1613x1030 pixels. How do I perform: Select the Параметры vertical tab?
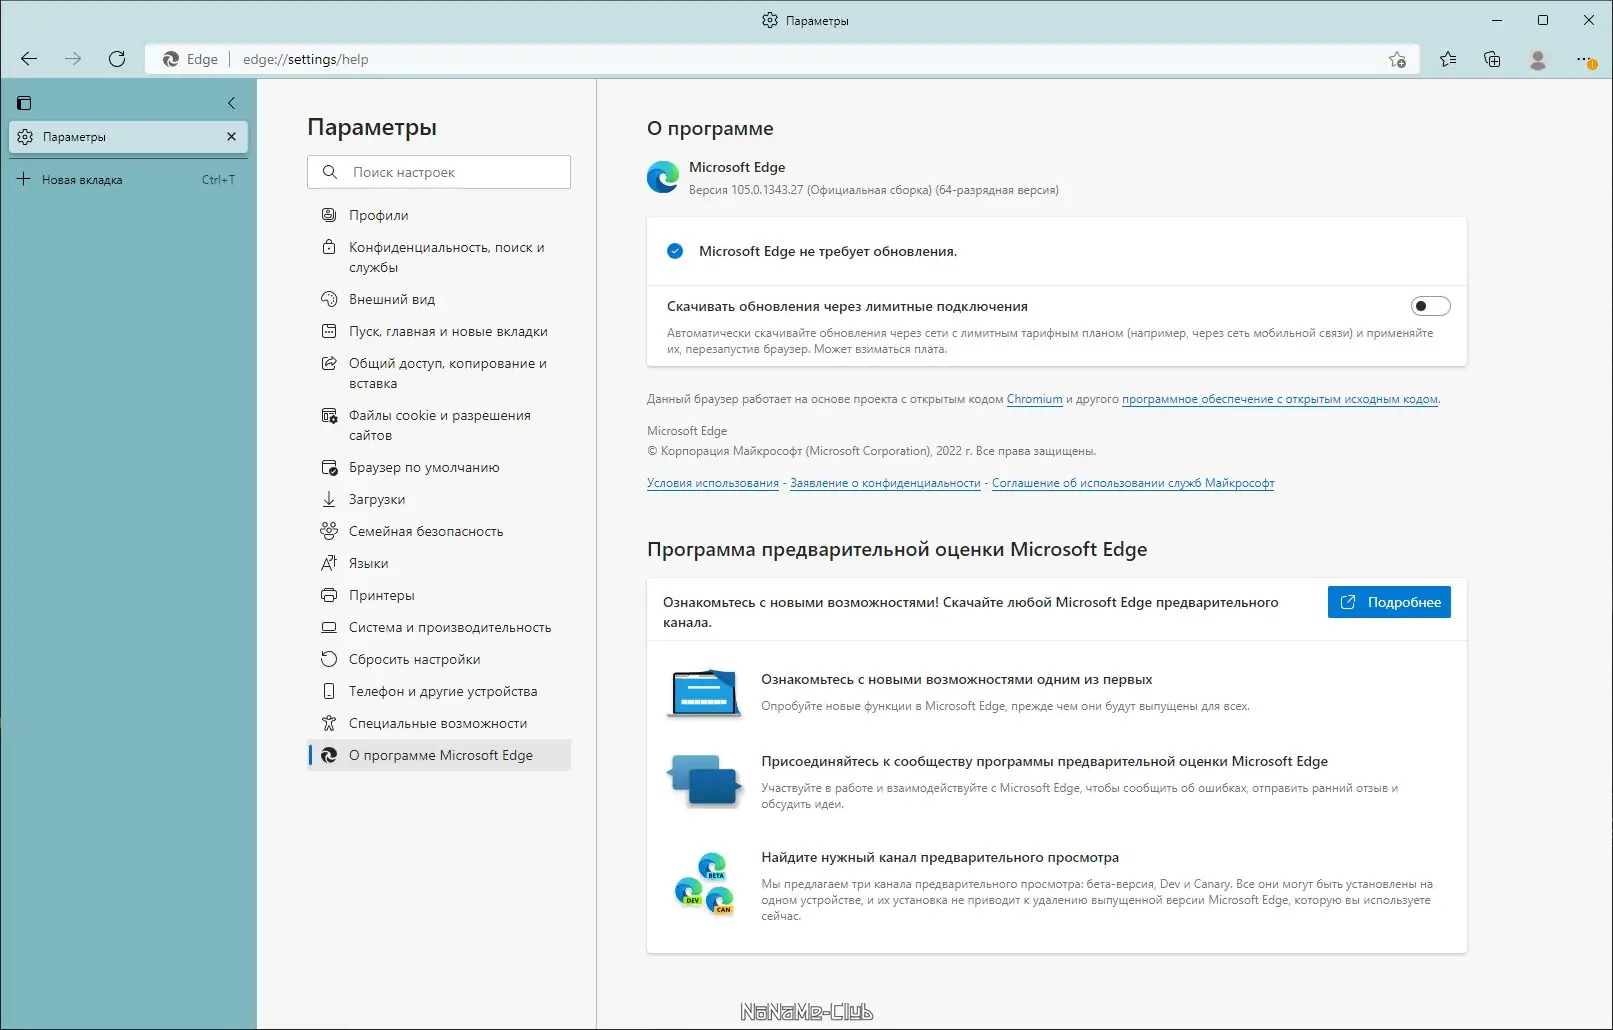coord(128,137)
